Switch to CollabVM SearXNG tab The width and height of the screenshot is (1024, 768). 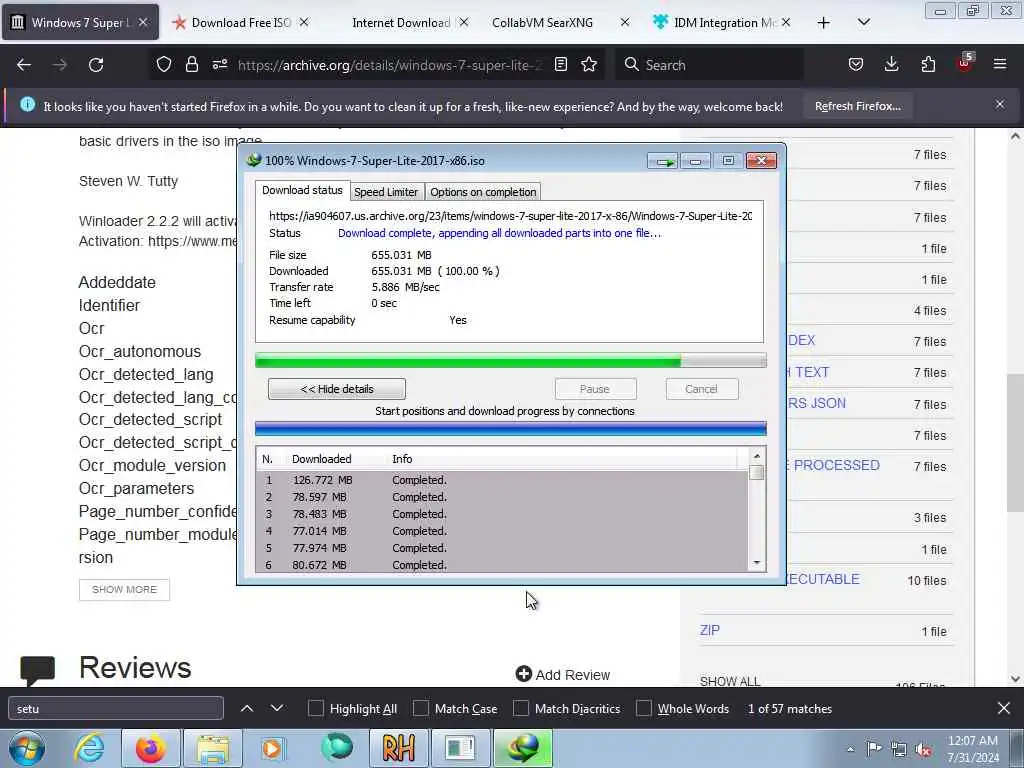tap(542, 23)
